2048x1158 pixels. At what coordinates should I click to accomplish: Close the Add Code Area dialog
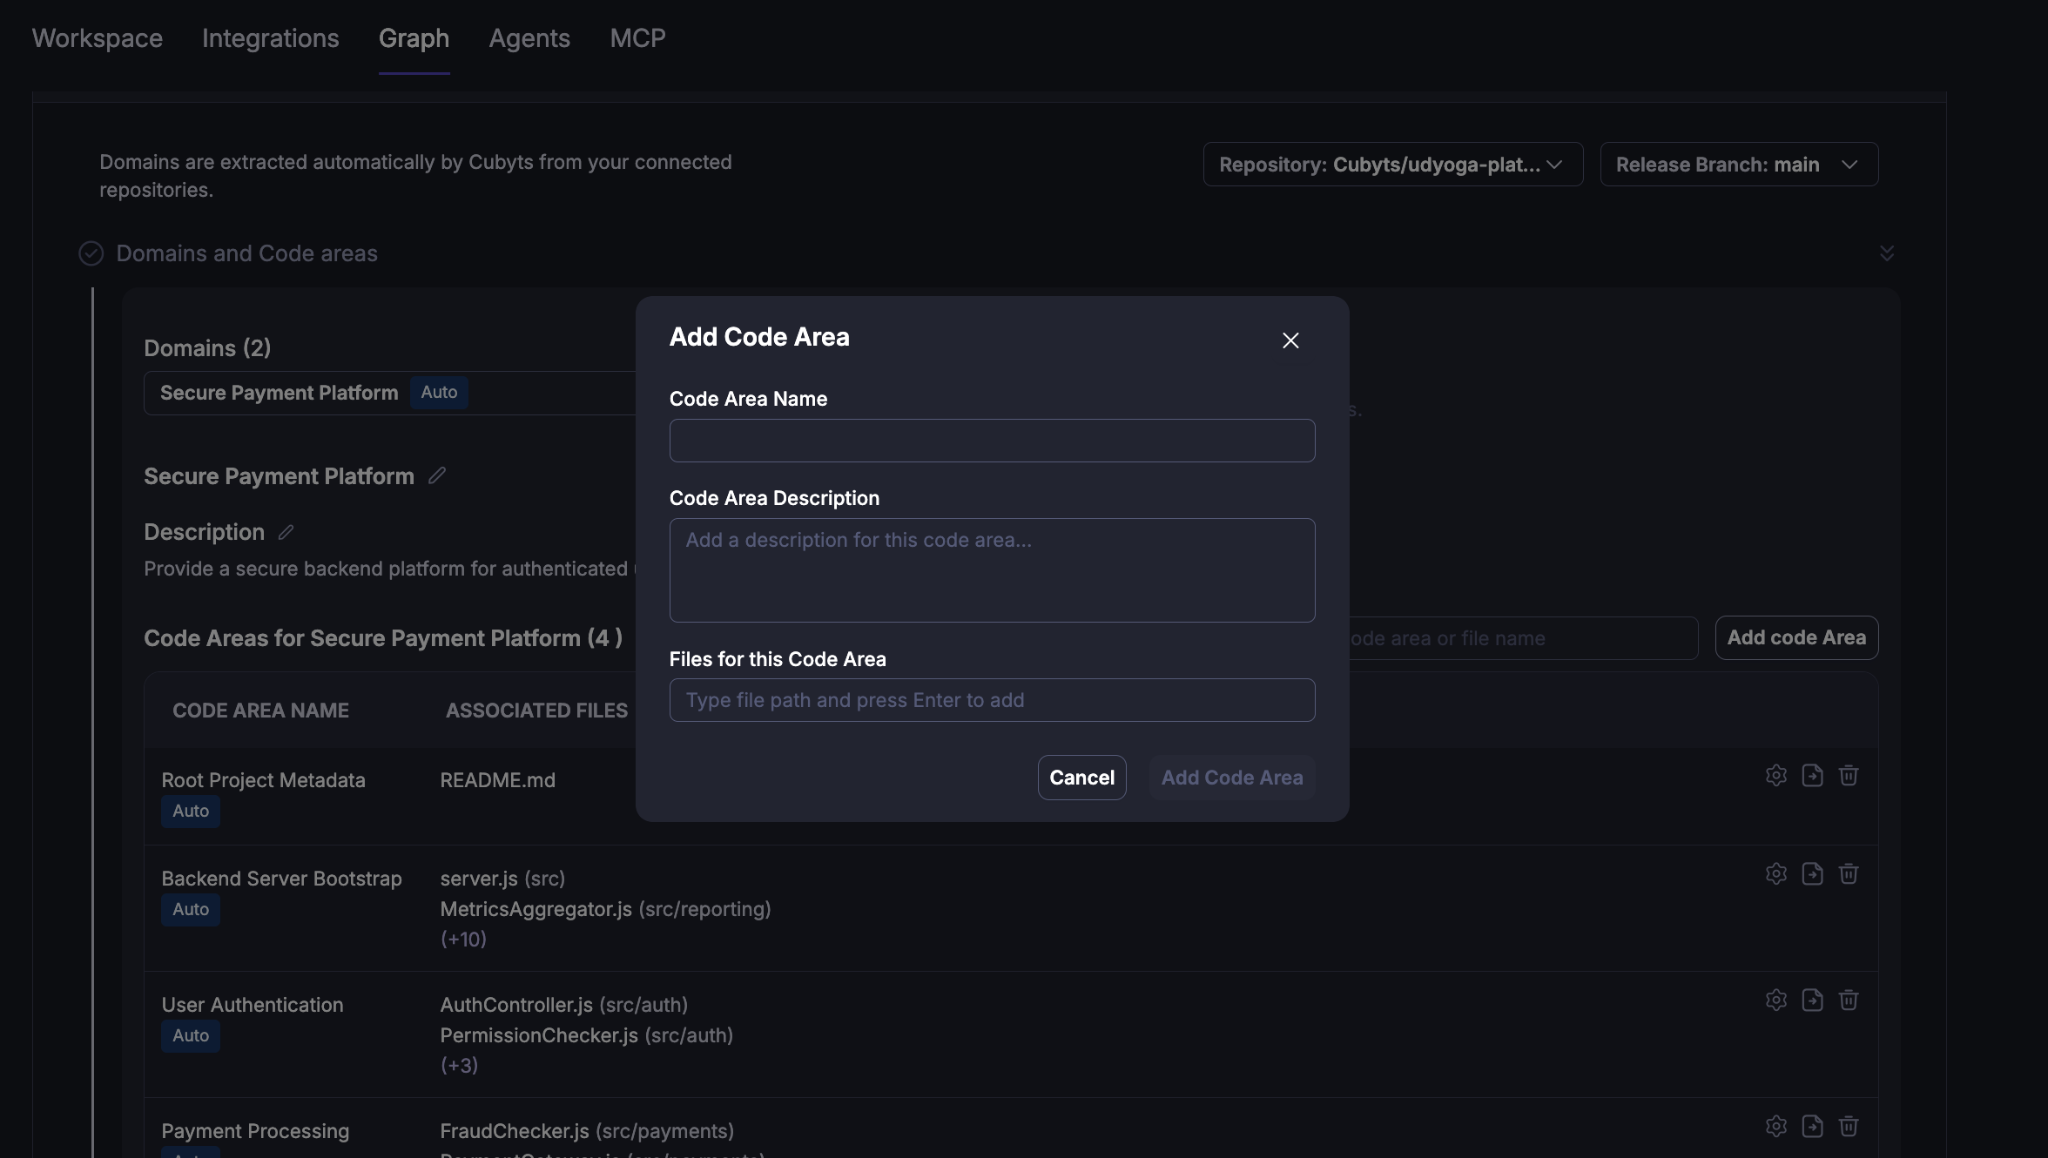(x=1290, y=341)
